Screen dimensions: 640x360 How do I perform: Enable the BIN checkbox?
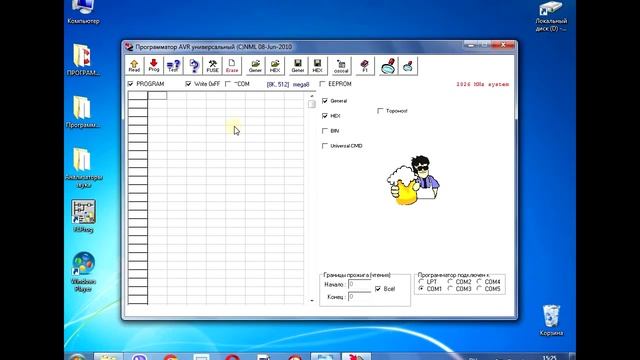pos(325,131)
